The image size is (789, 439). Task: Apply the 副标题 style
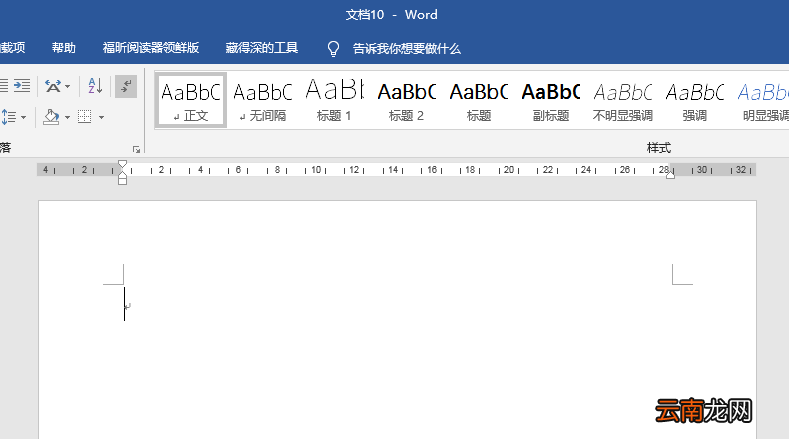(x=551, y=101)
